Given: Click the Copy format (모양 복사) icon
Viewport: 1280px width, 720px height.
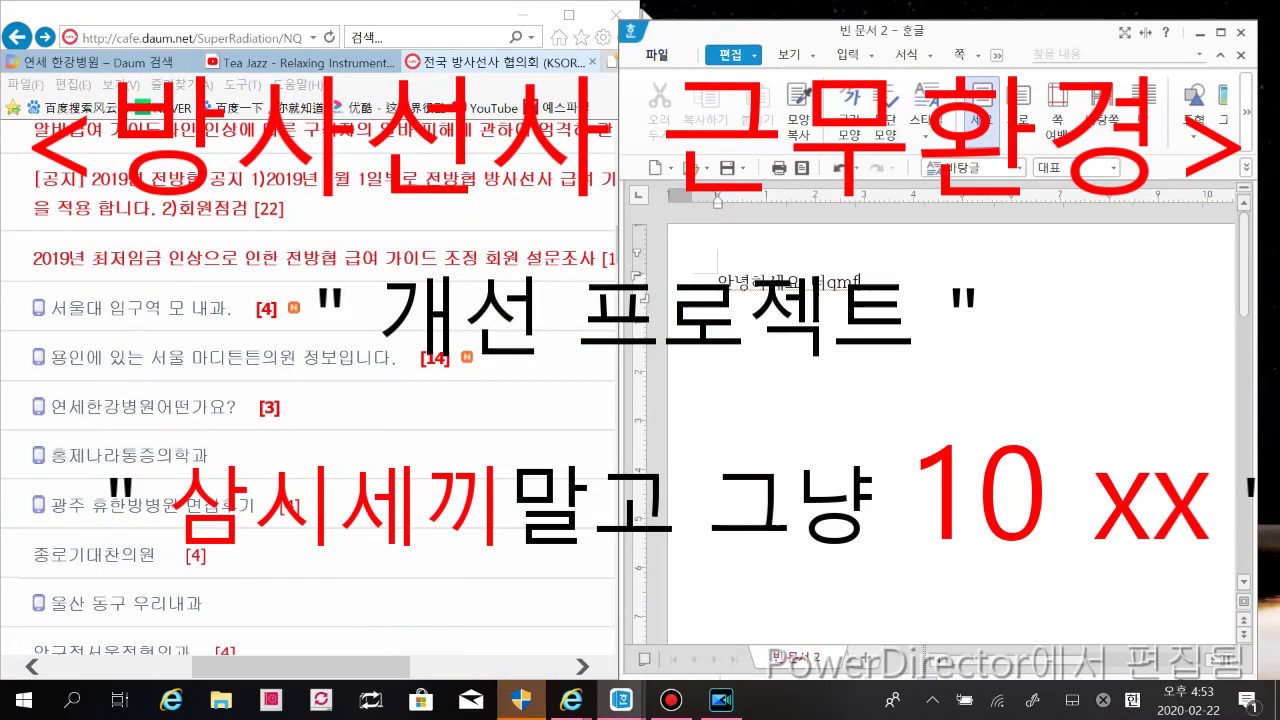Looking at the screenshot, I should point(799,96).
